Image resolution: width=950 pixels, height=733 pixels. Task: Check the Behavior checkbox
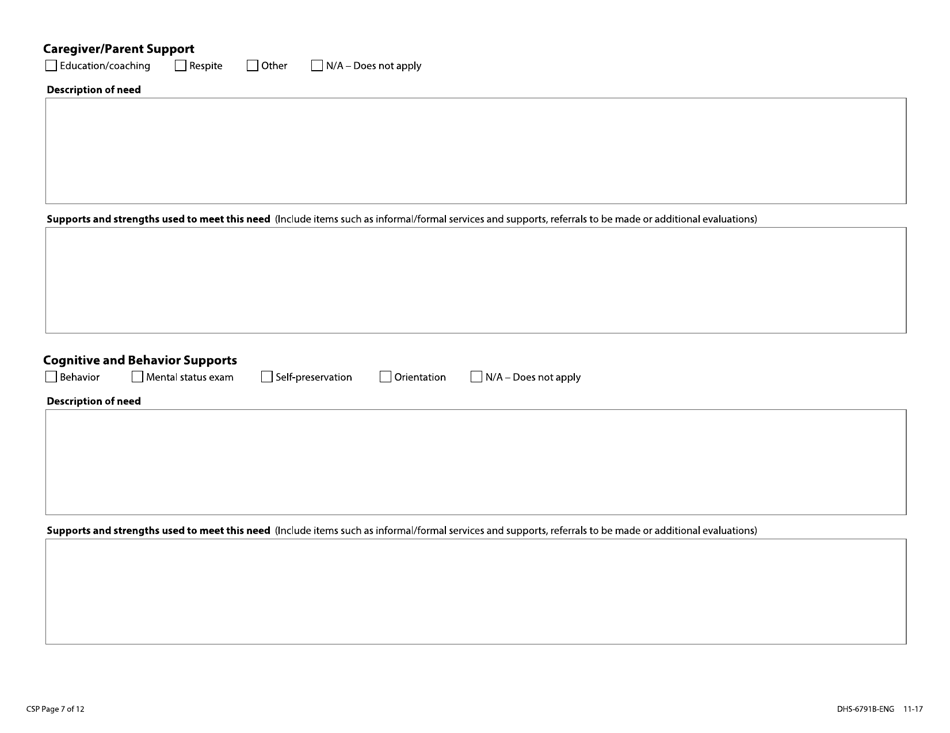[x=50, y=377]
